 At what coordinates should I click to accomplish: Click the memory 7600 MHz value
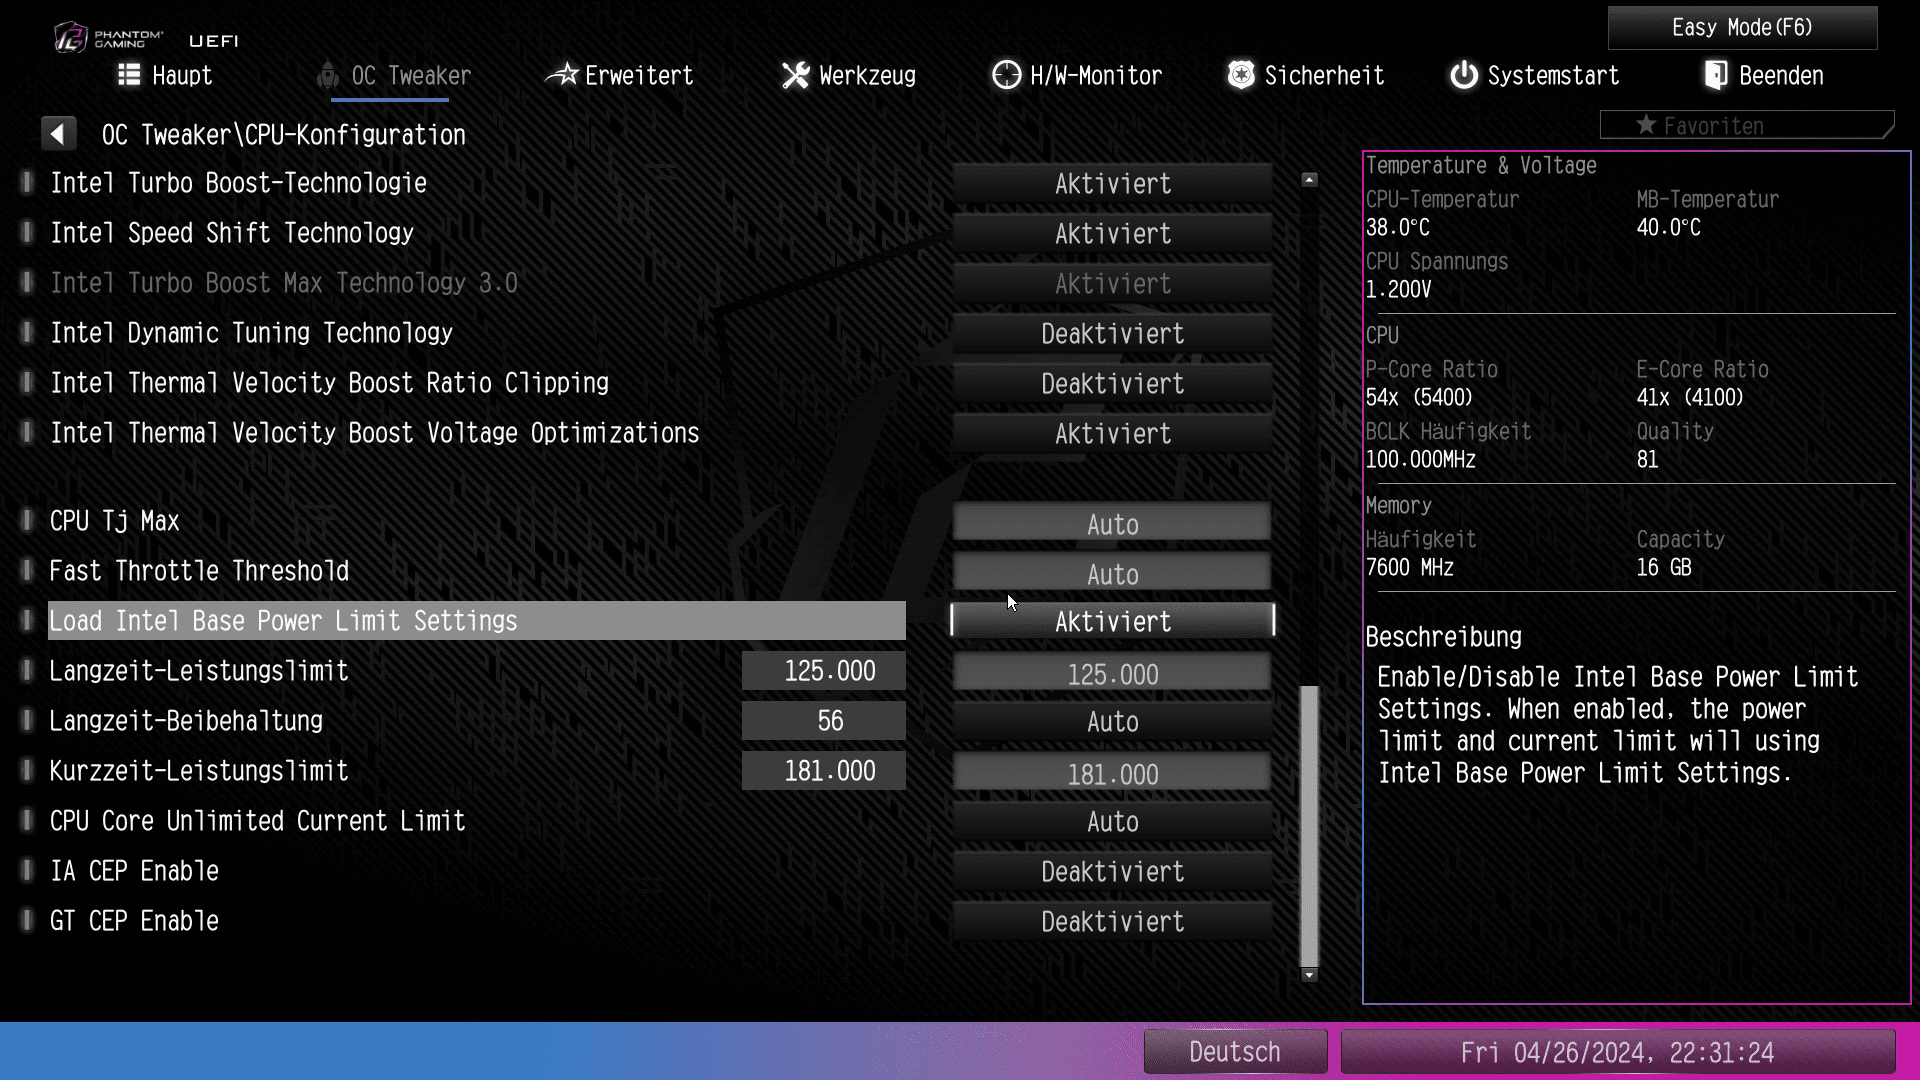1410,568
